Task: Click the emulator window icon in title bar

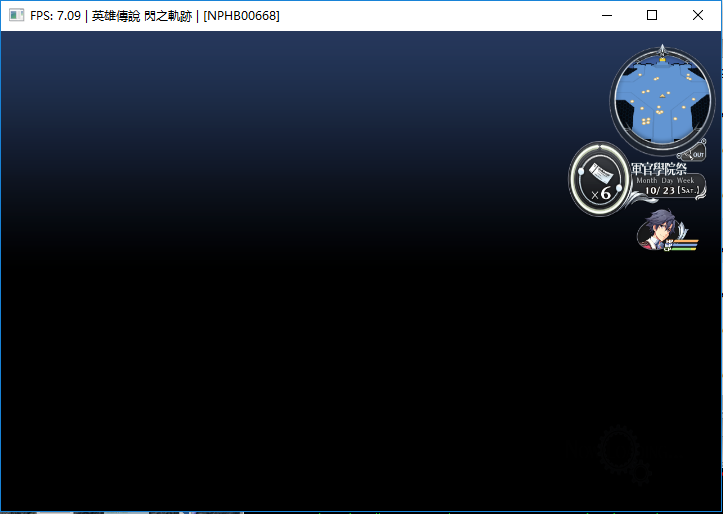Action: 16,15
